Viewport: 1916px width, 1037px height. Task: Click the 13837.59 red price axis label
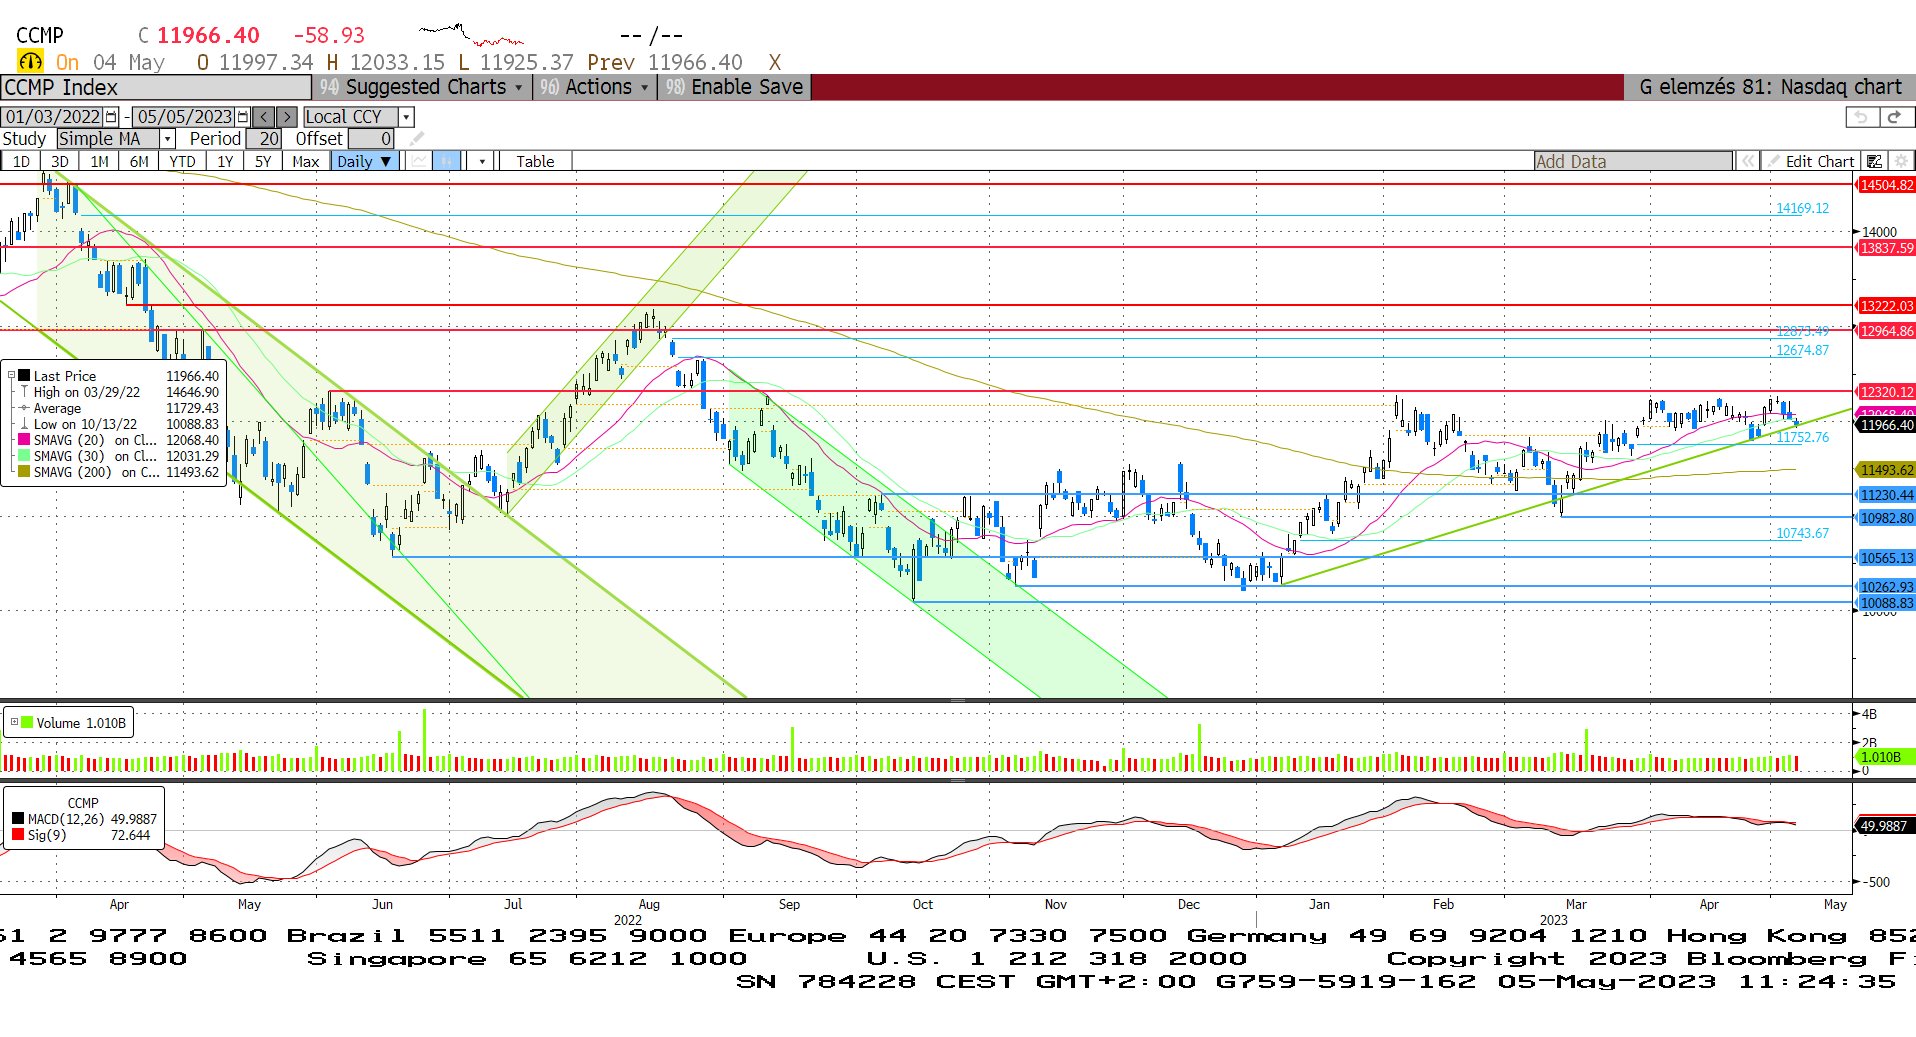pos(1886,248)
